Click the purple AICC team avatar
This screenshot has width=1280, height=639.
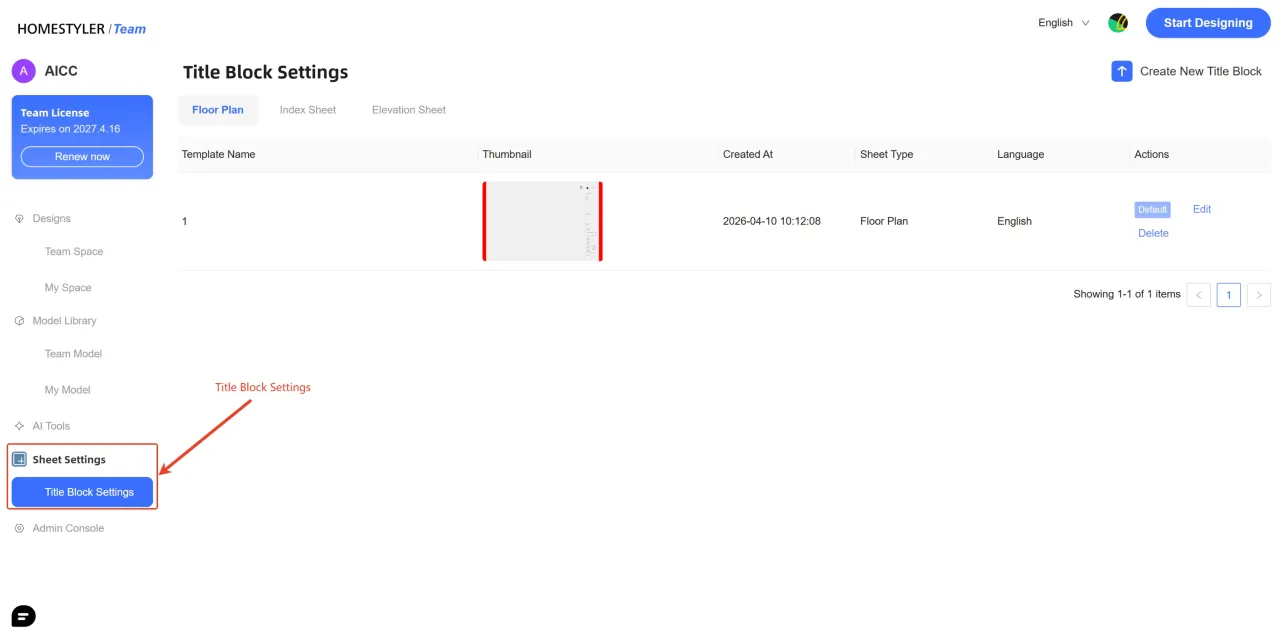click(24, 71)
